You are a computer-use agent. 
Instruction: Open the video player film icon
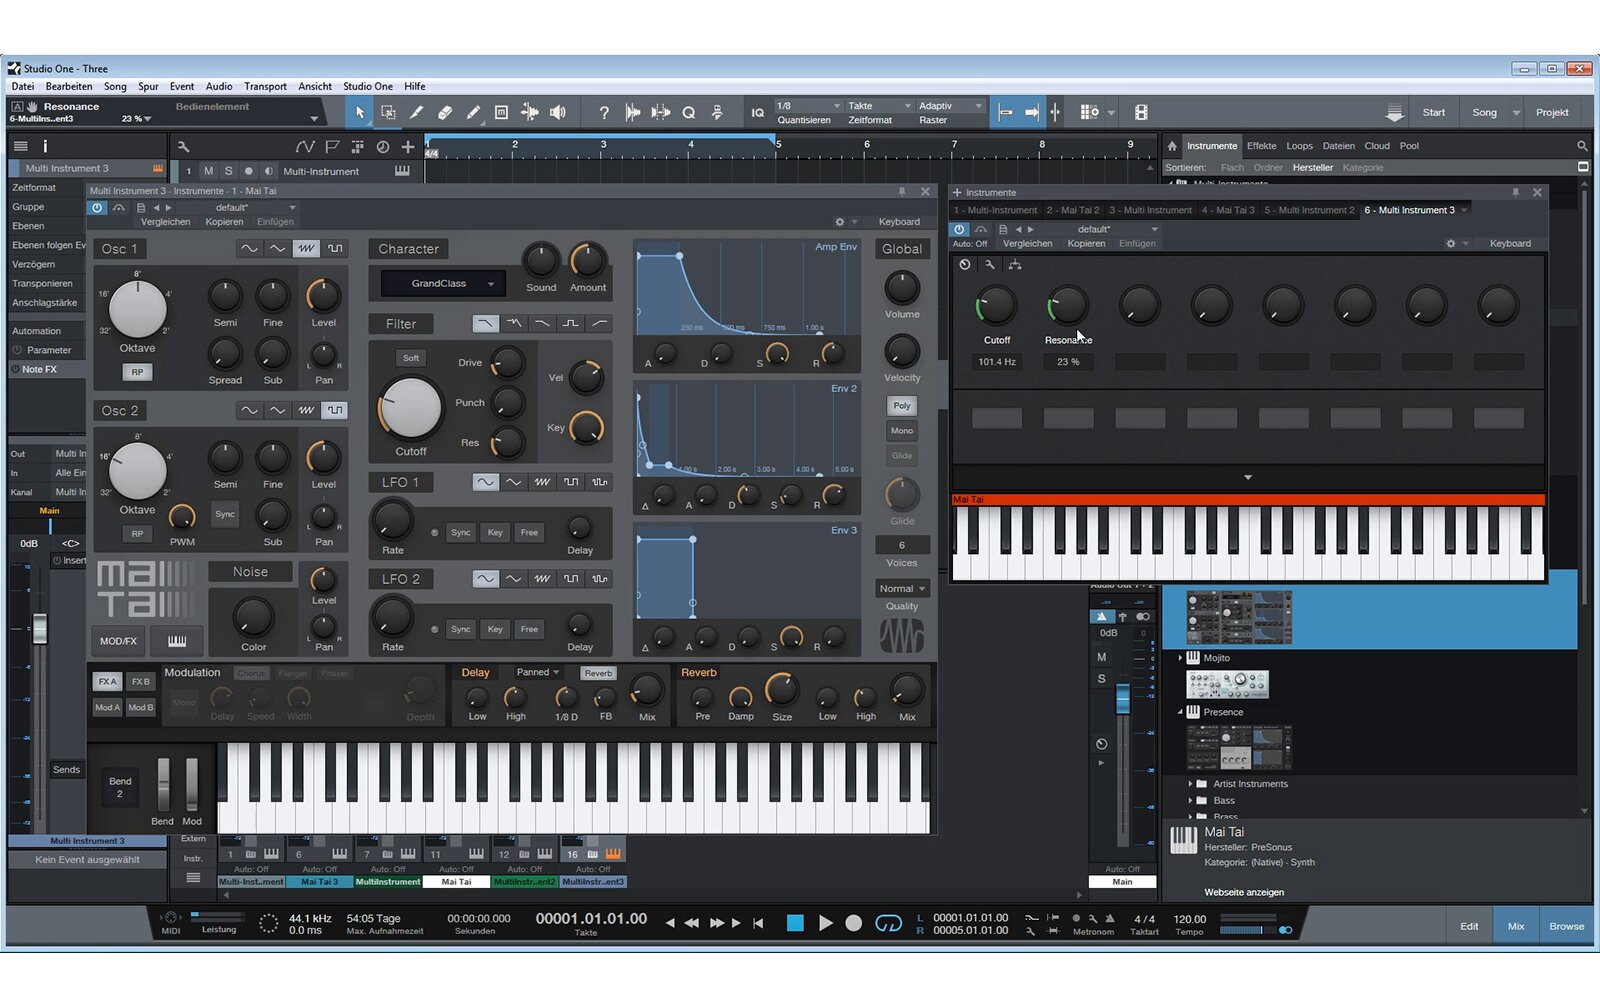1141,113
